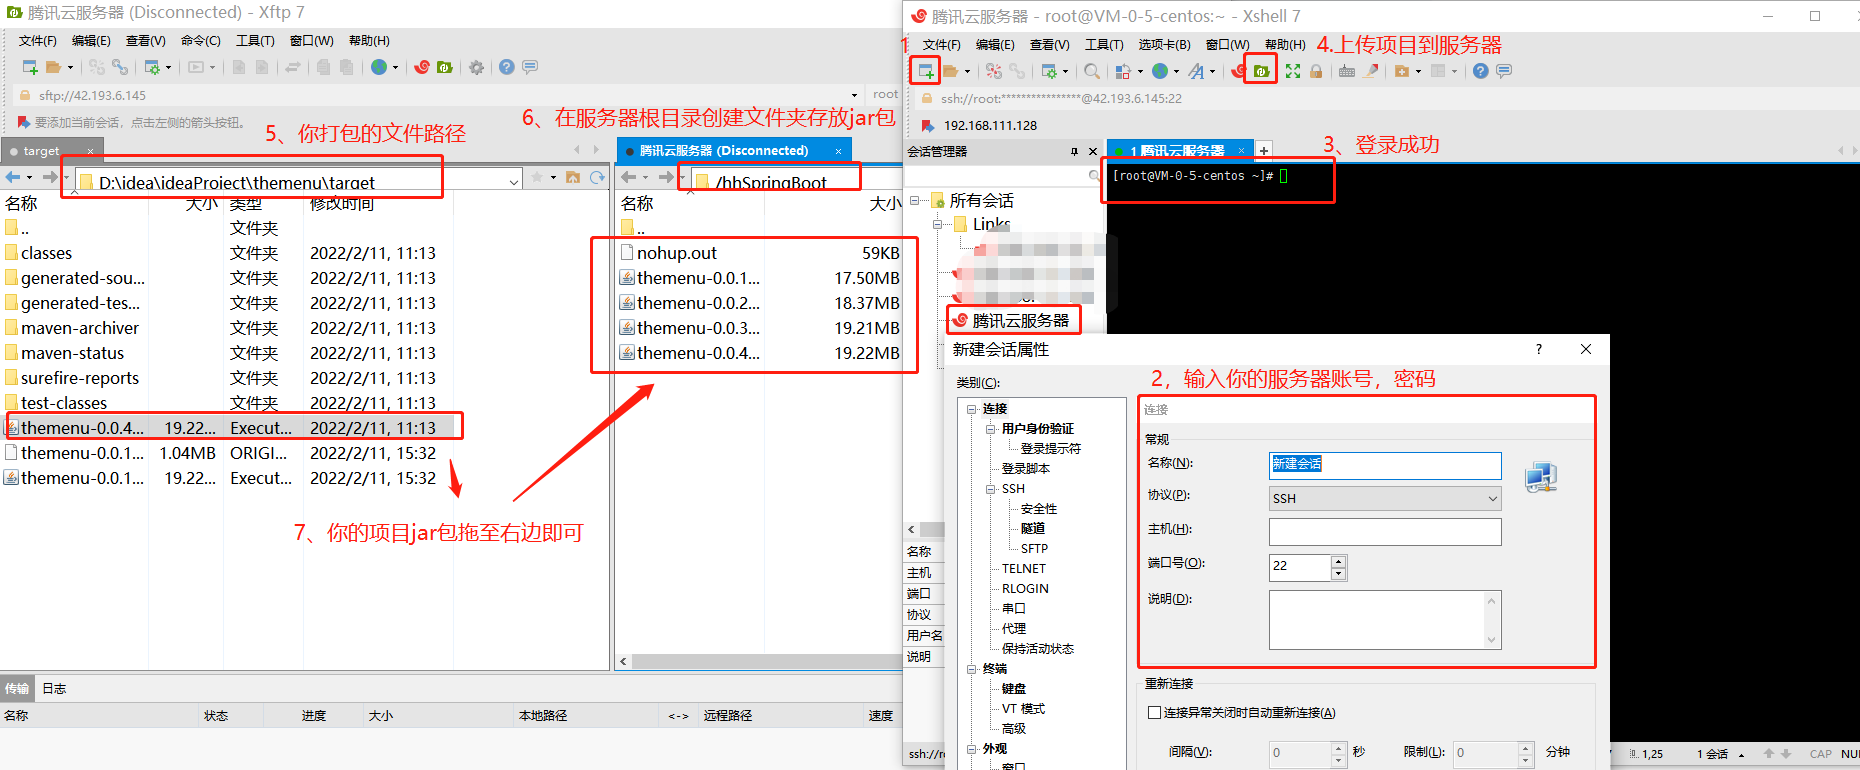Click the keyboard key-mapping icon in the Xshell toolbar
Image resolution: width=1860 pixels, height=770 pixels.
point(1347,71)
